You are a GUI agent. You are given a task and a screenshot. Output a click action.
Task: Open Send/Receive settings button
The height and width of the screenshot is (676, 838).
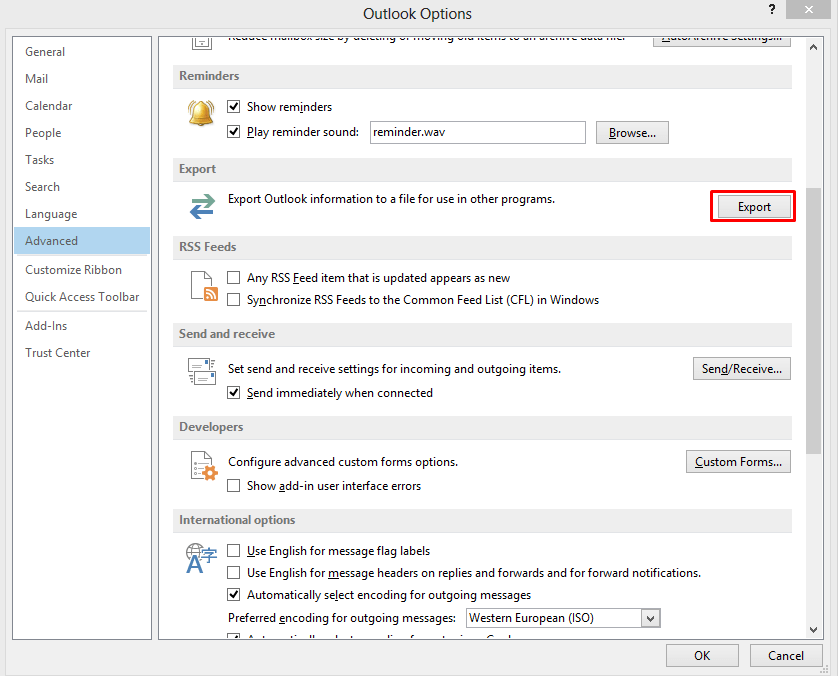coord(741,369)
